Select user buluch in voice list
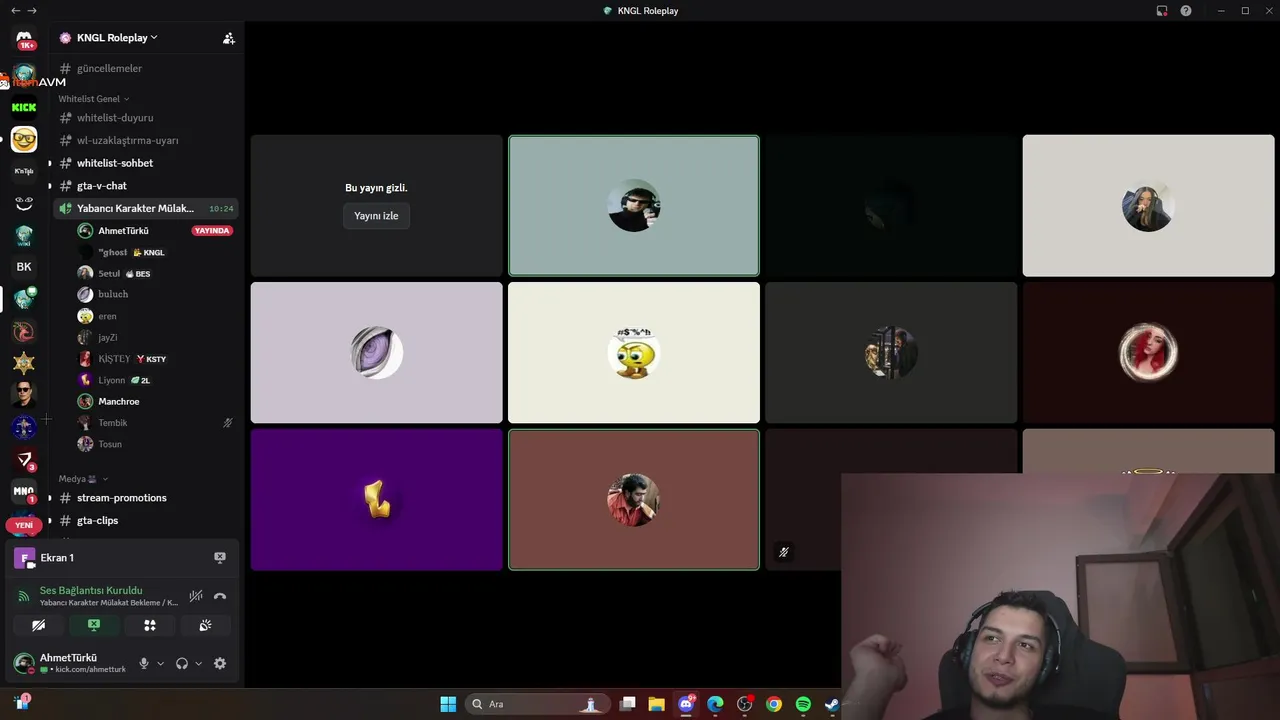1280x720 pixels. pos(155,294)
